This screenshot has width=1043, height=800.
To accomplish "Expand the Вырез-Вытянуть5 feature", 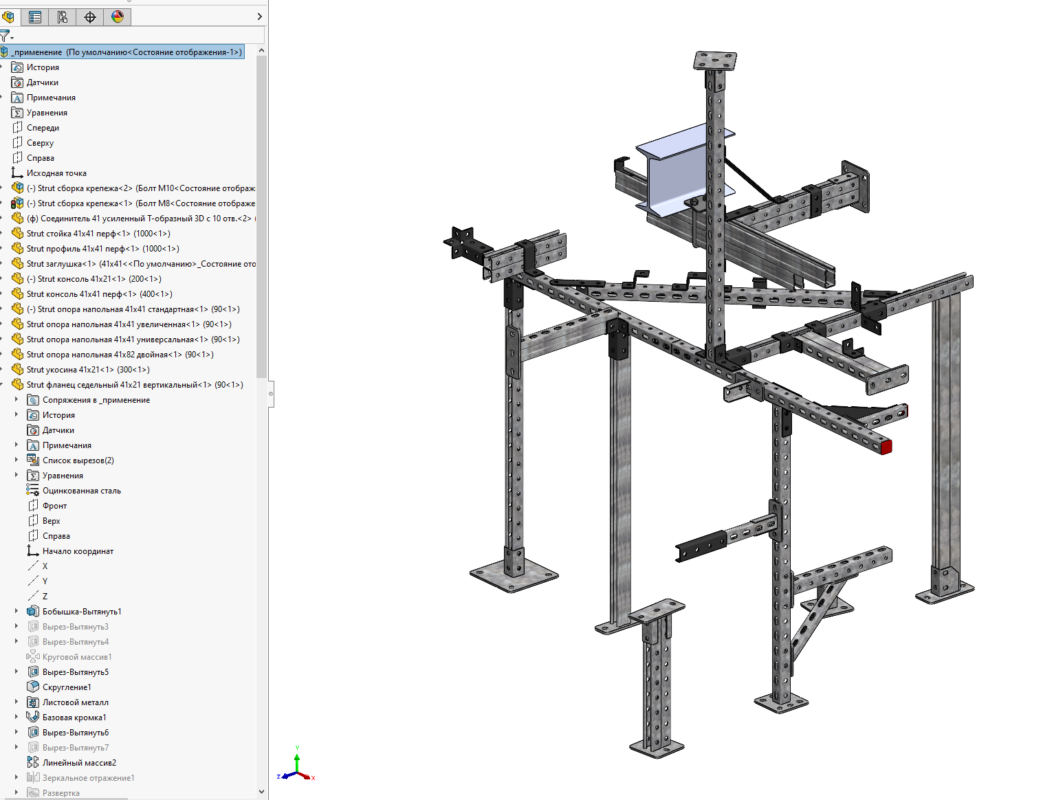I will pyautogui.click(x=17, y=672).
